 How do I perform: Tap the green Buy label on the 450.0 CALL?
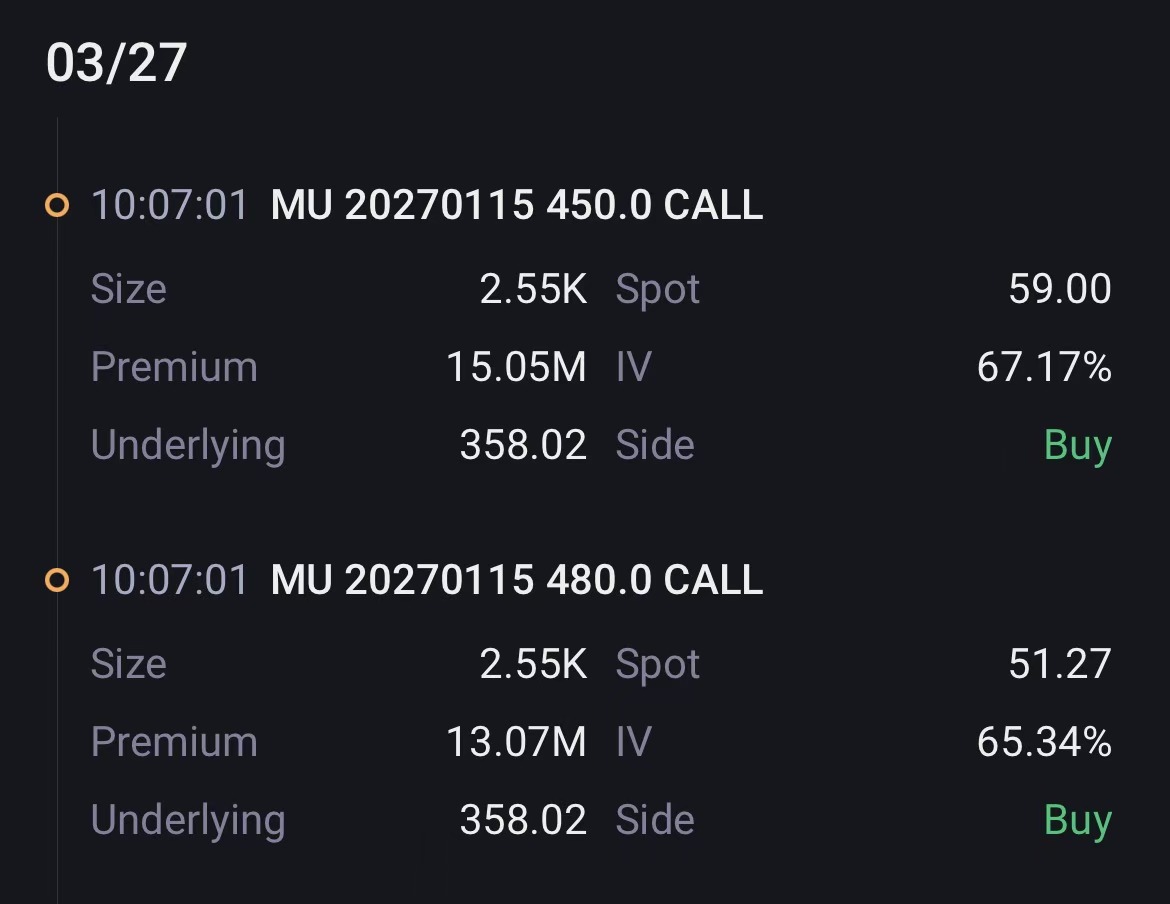click(1077, 445)
